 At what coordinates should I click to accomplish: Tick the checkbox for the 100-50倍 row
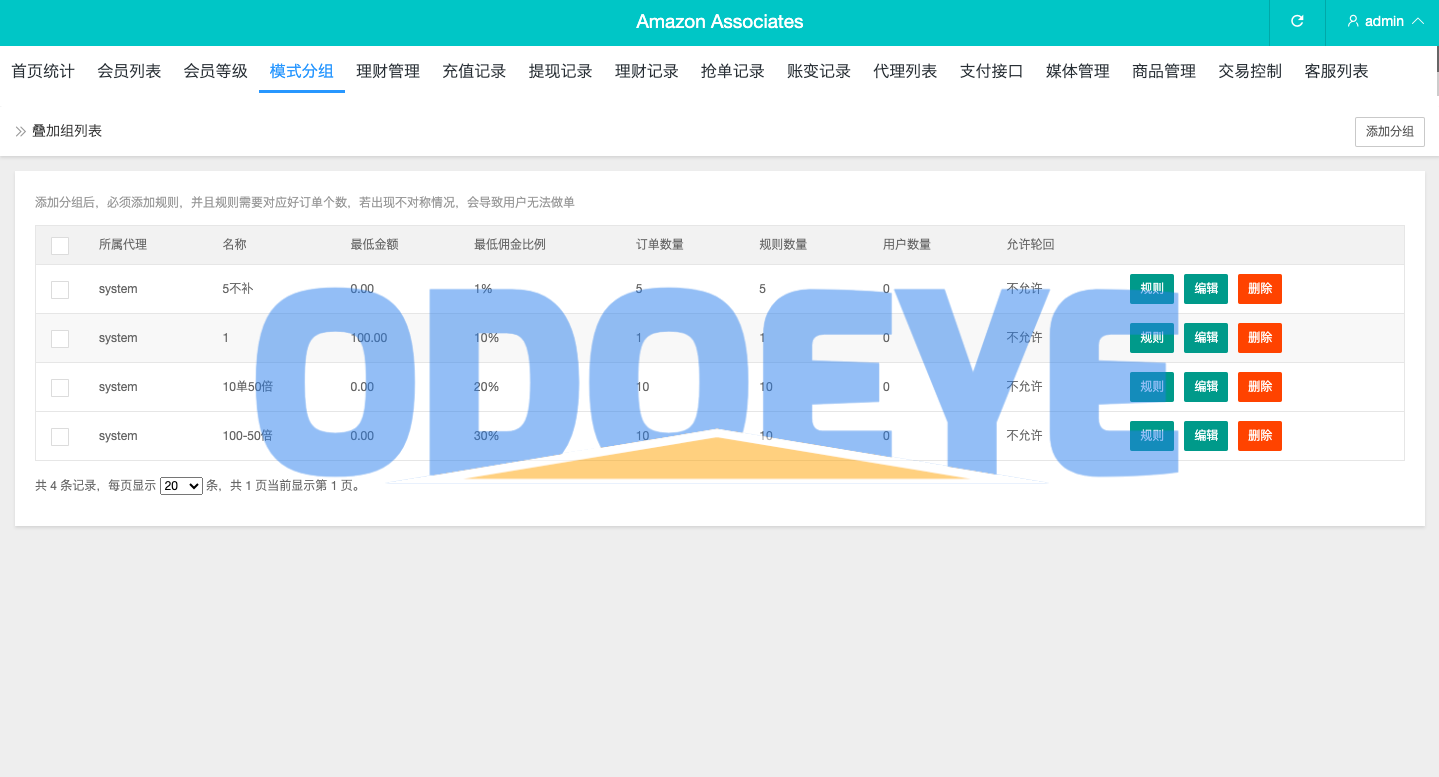(x=60, y=436)
